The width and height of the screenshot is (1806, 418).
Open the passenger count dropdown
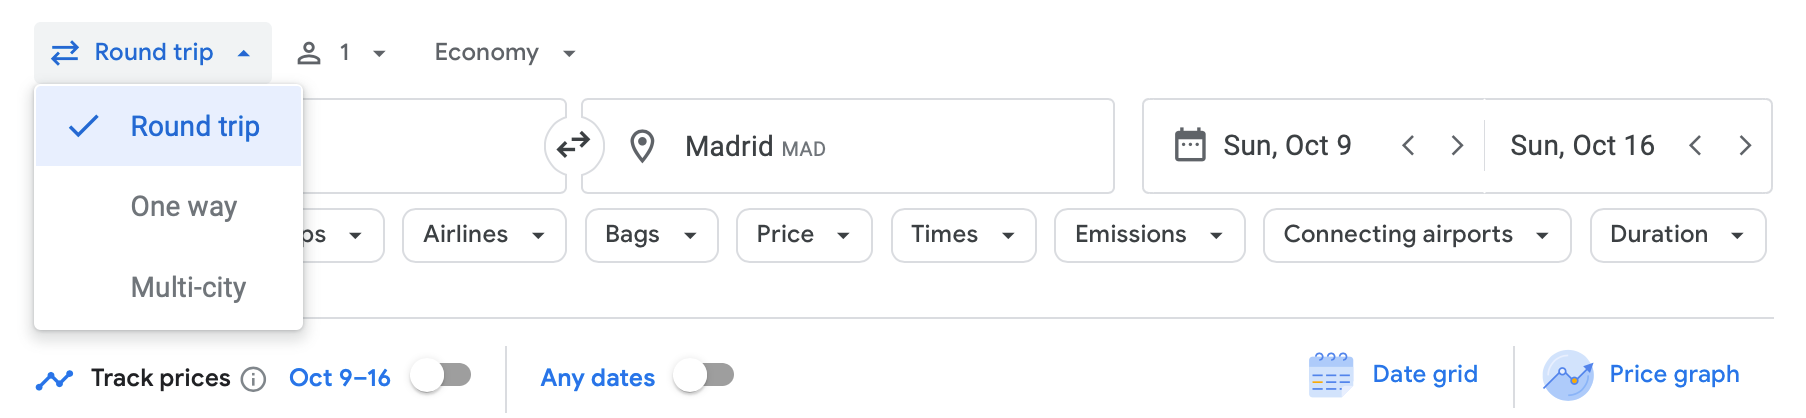[x=343, y=53]
